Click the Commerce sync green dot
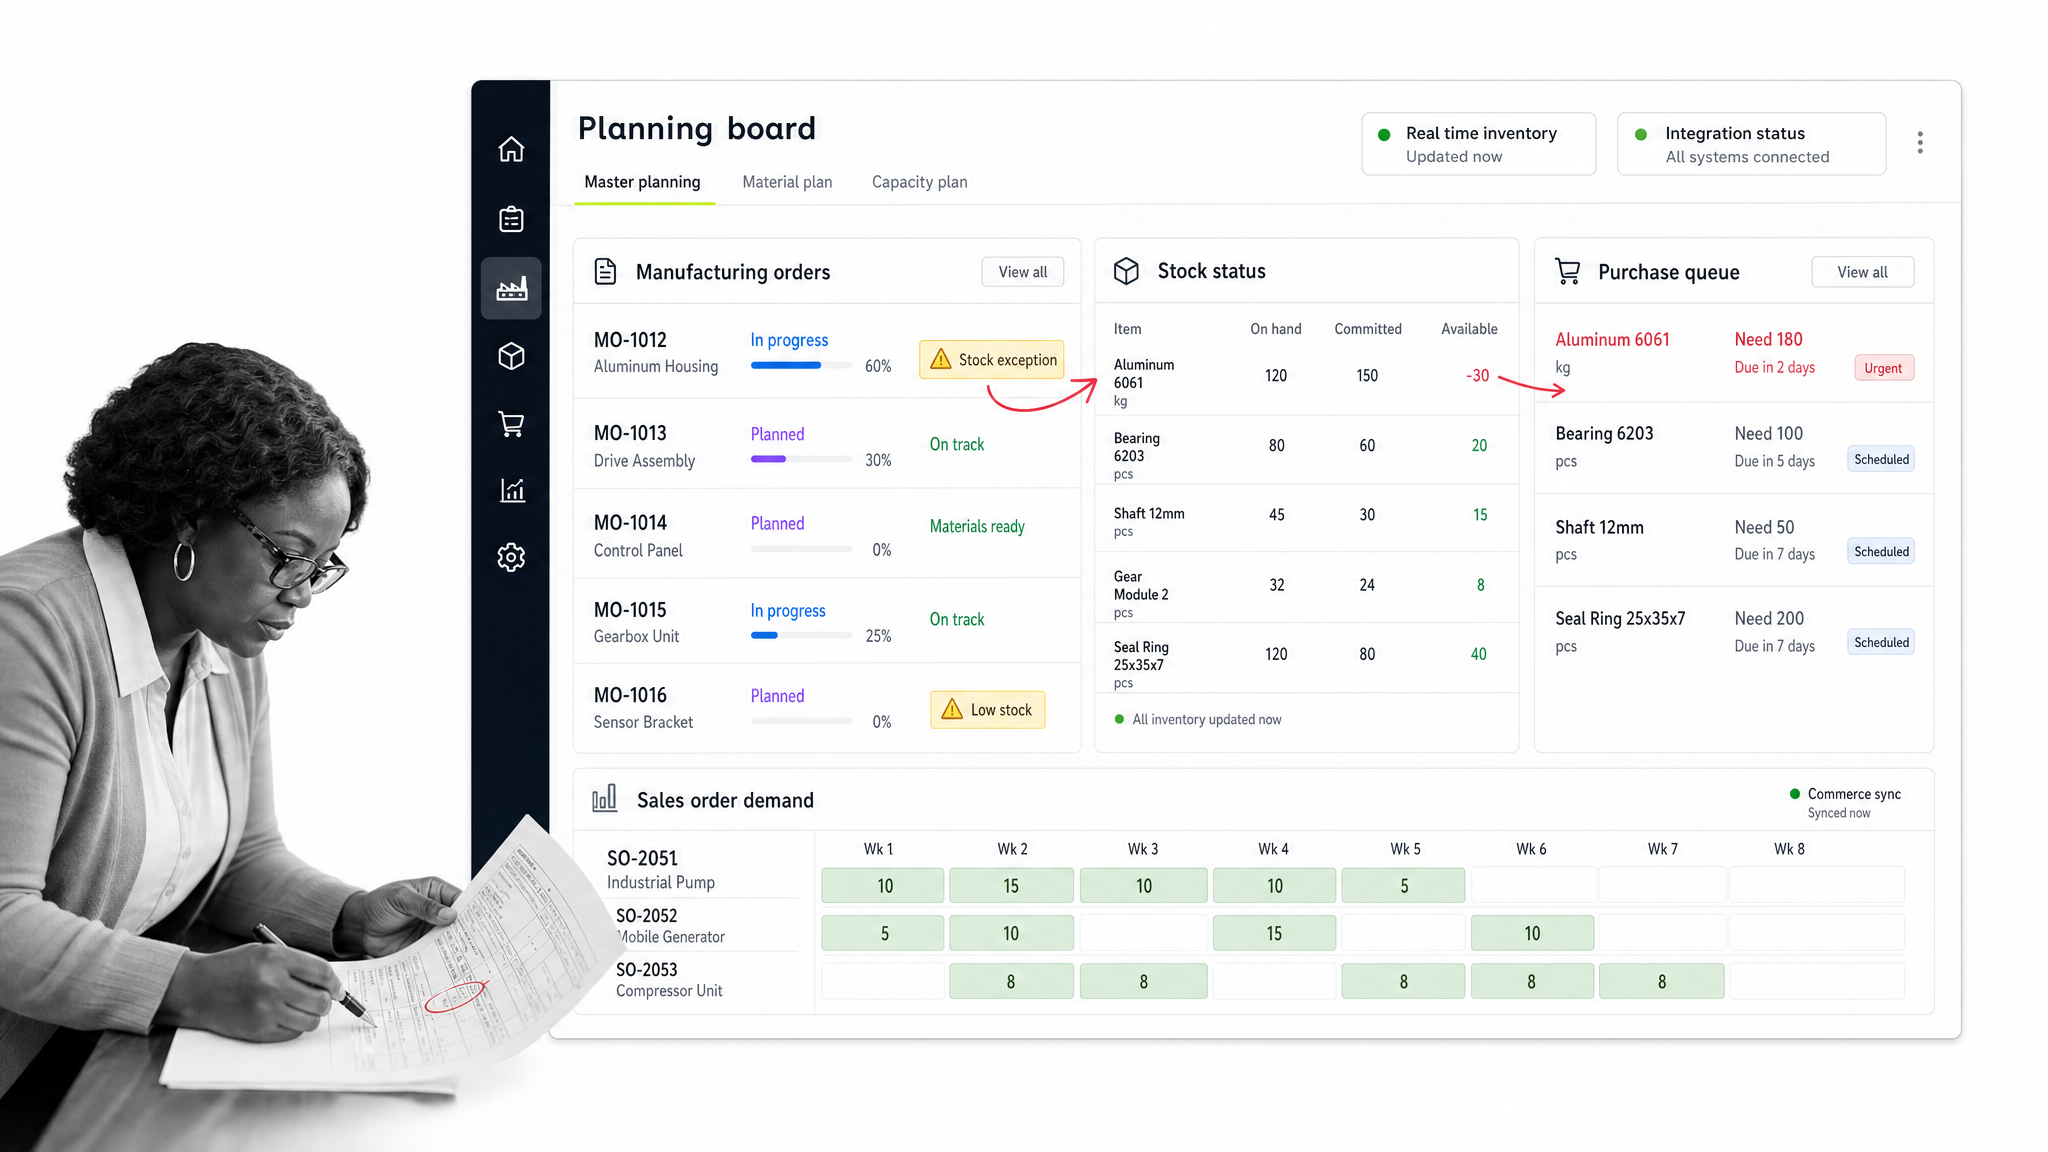This screenshot has width=2048, height=1152. (x=1795, y=794)
